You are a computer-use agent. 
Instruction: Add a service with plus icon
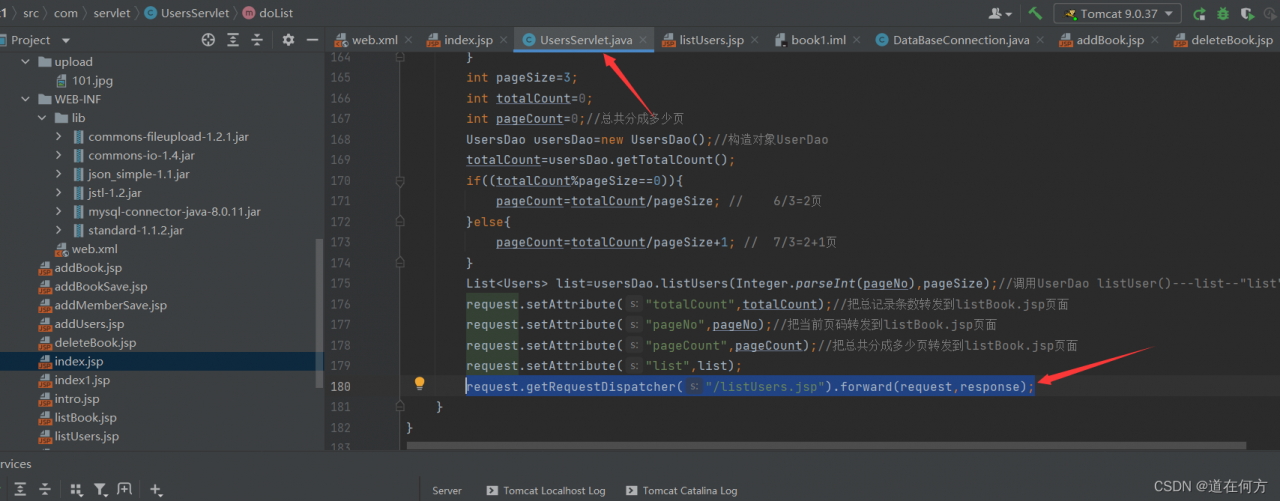pos(156,490)
